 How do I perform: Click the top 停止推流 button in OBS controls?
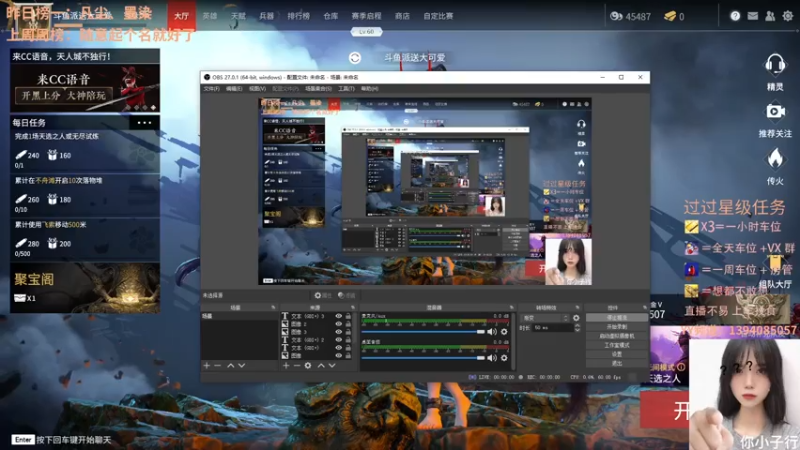[x=617, y=317]
